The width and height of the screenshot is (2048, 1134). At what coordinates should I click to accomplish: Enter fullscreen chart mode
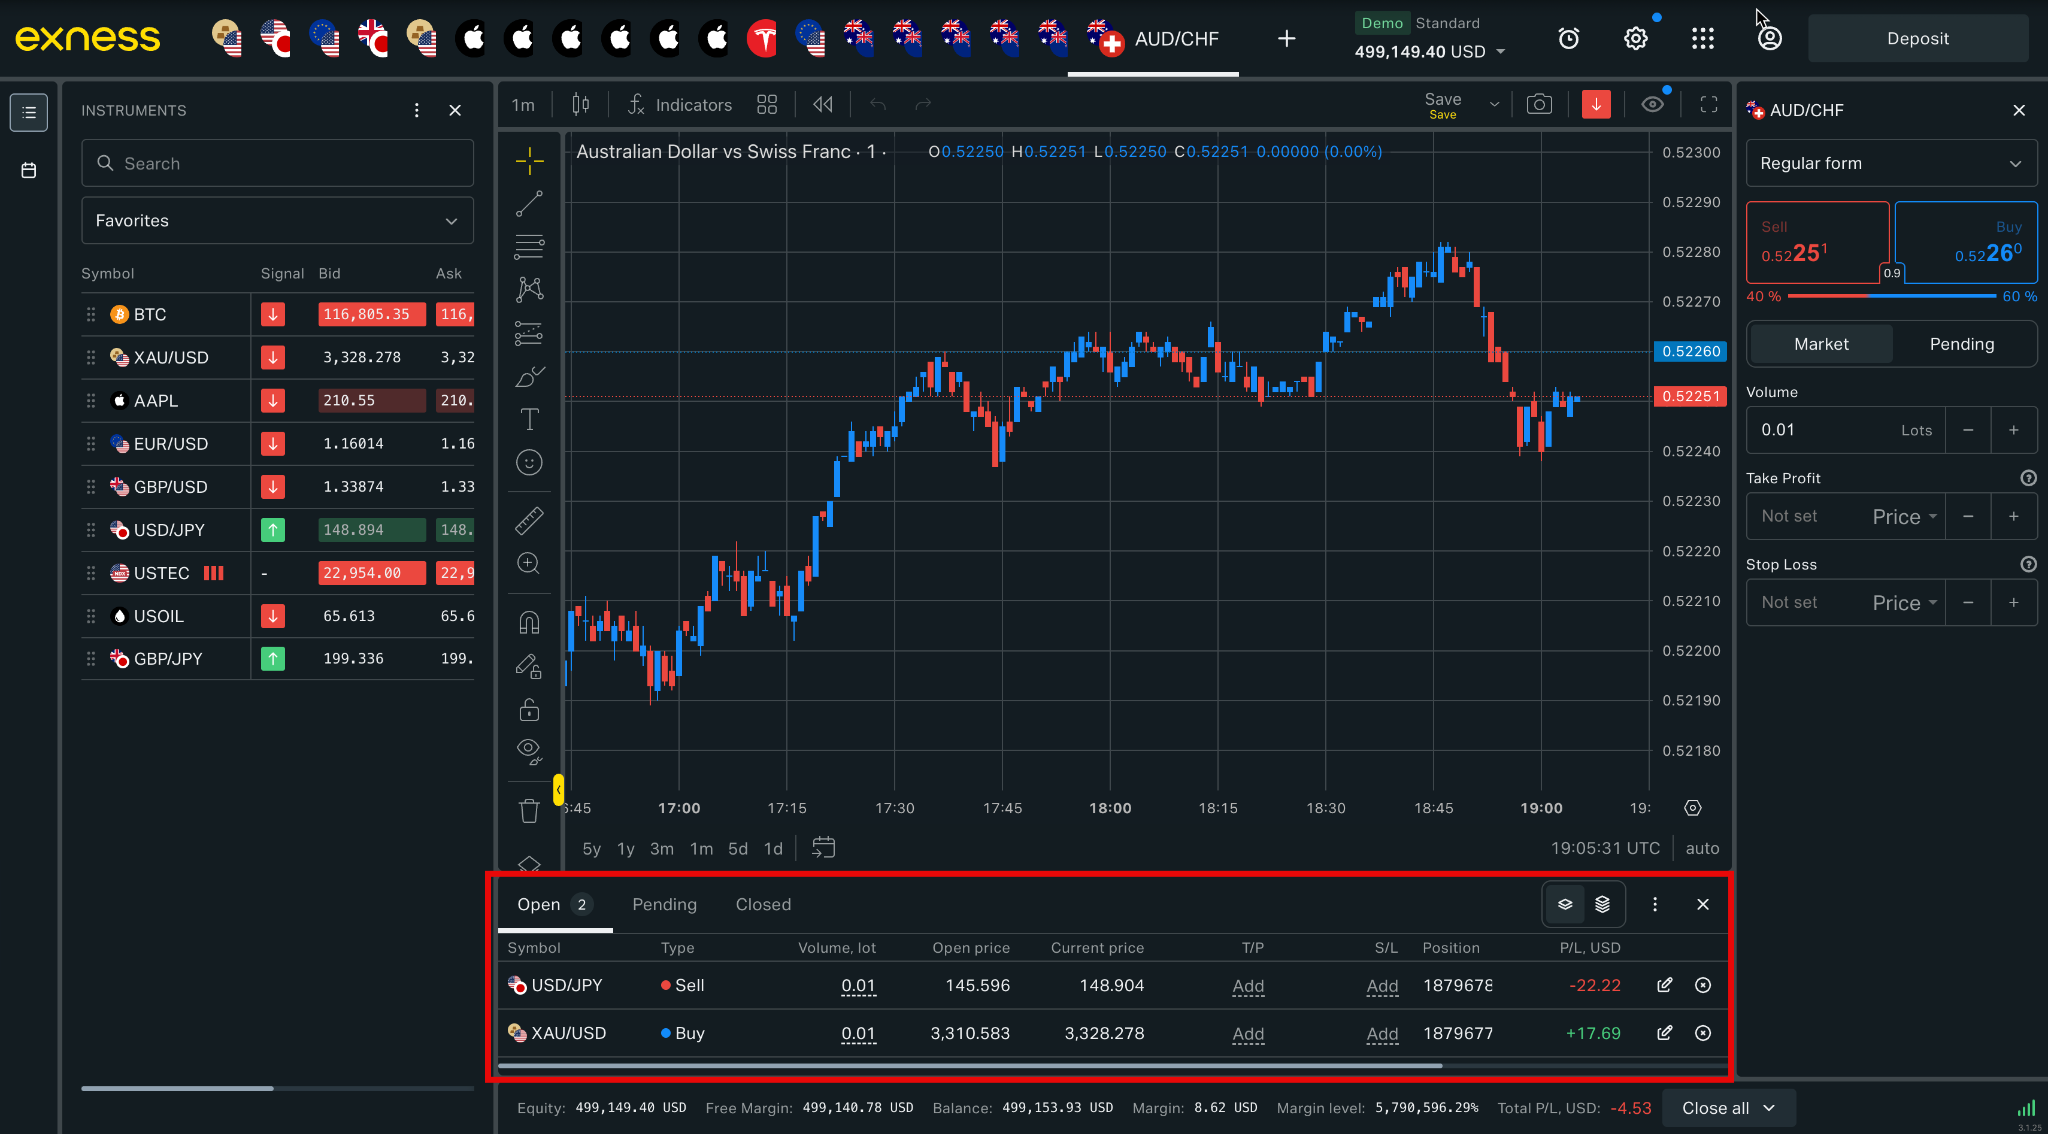click(1709, 104)
